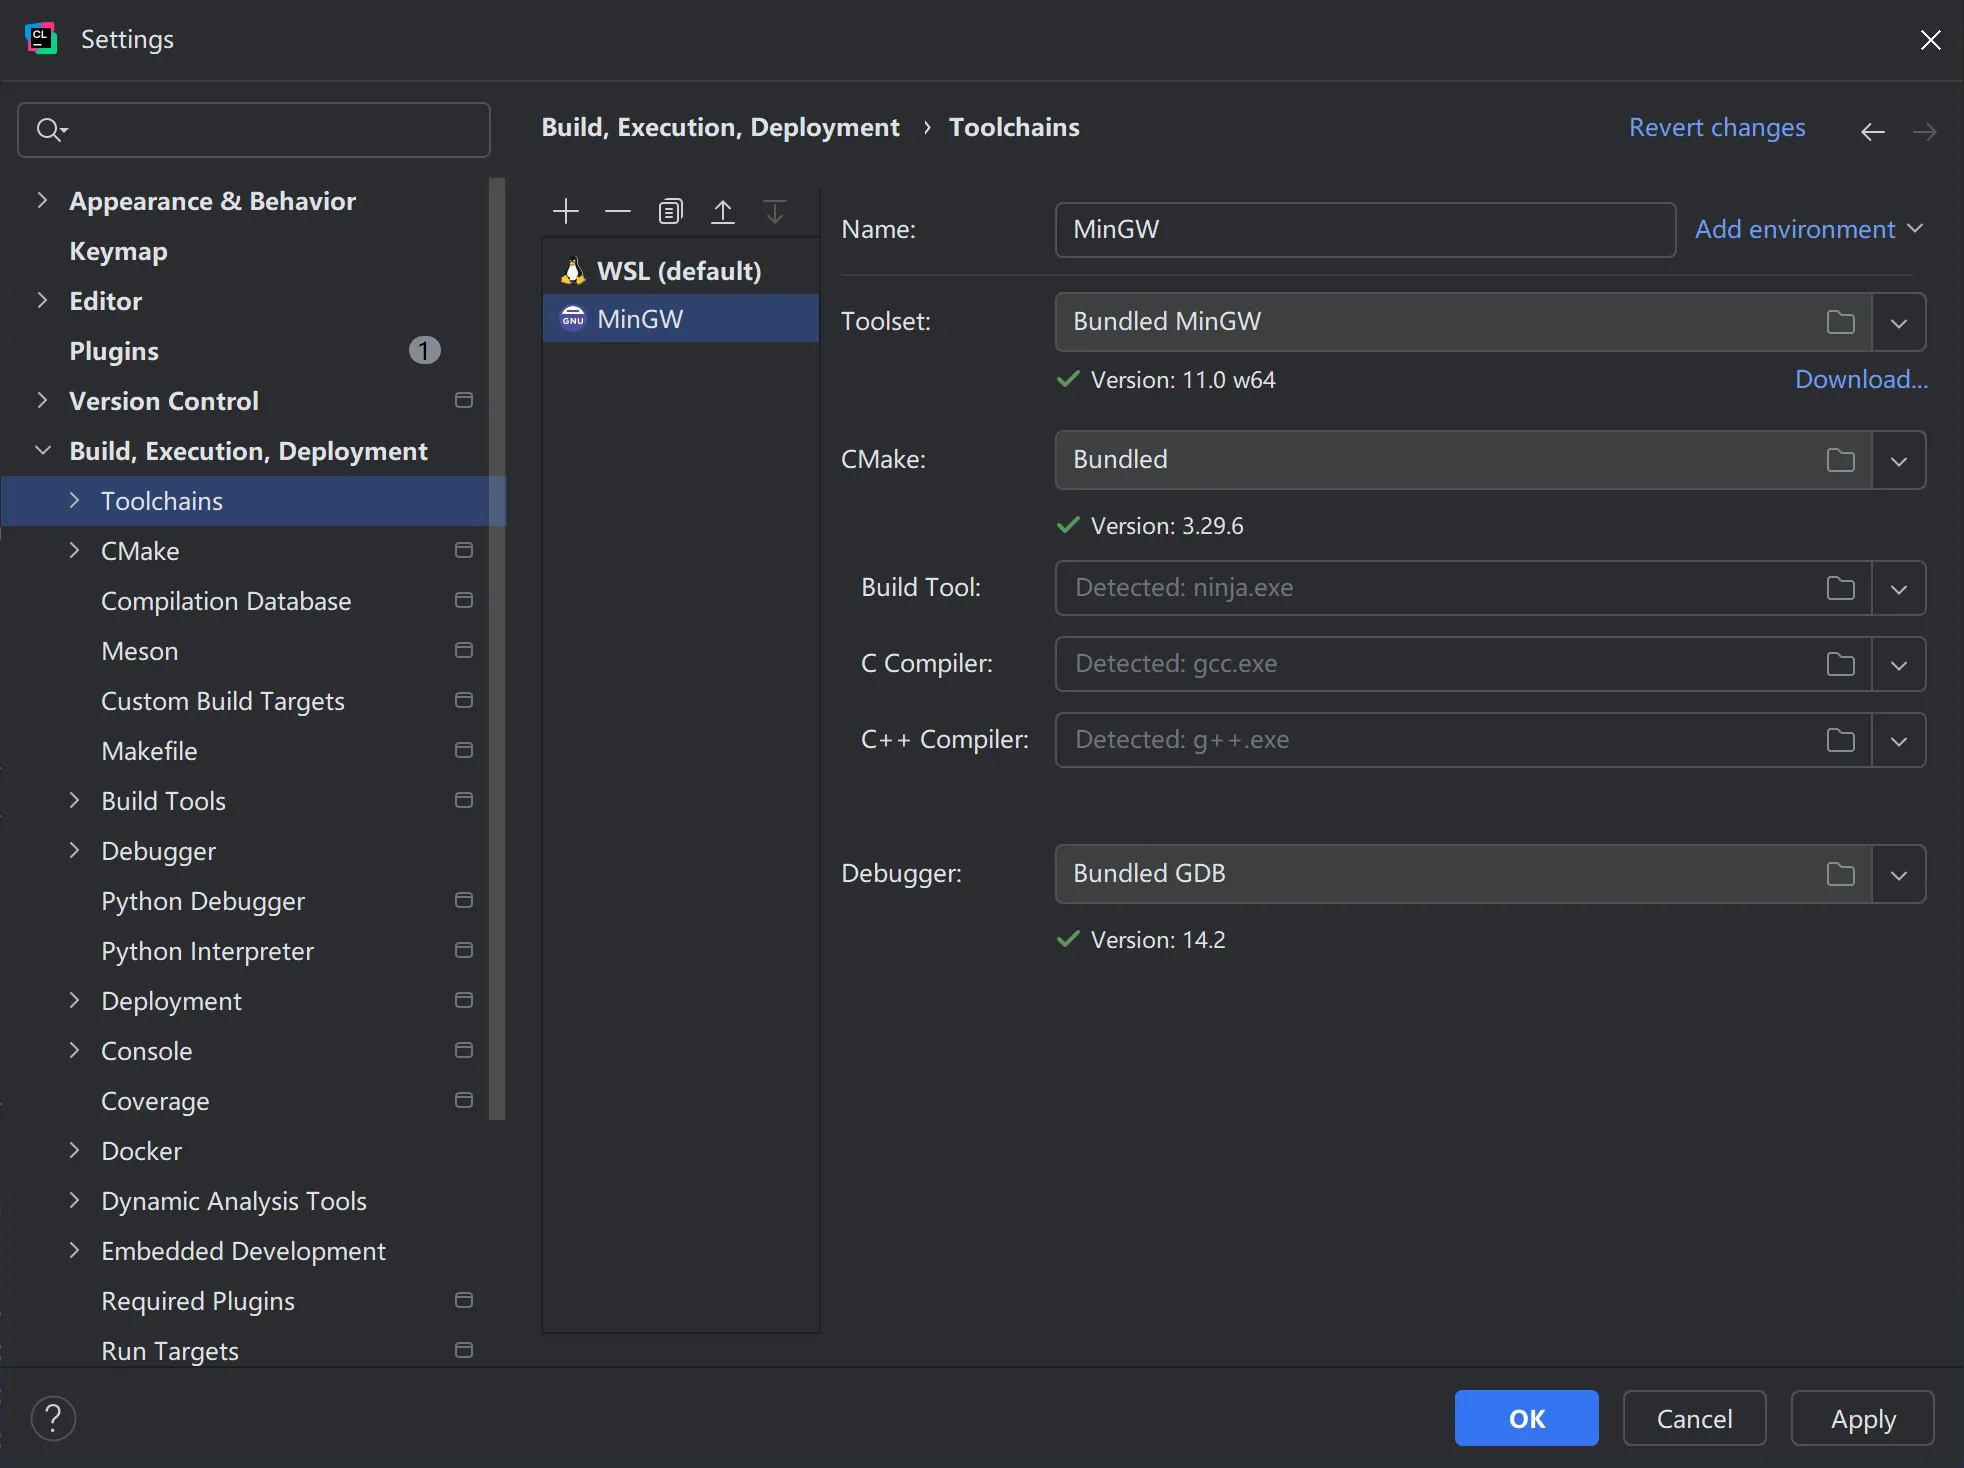Close the Settings dialog
This screenshot has width=1964, height=1468.
pyautogui.click(x=1931, y=39)
